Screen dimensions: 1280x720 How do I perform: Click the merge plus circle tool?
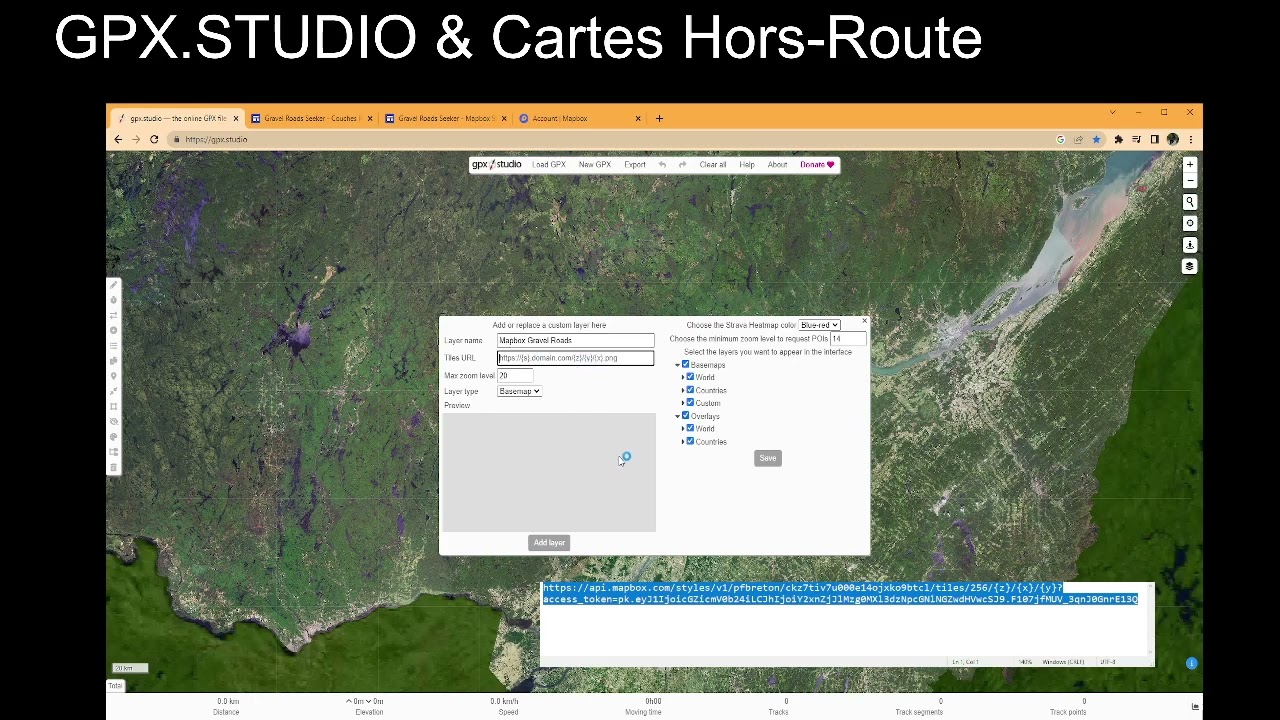pyautogui.click(x=114, y=330)
